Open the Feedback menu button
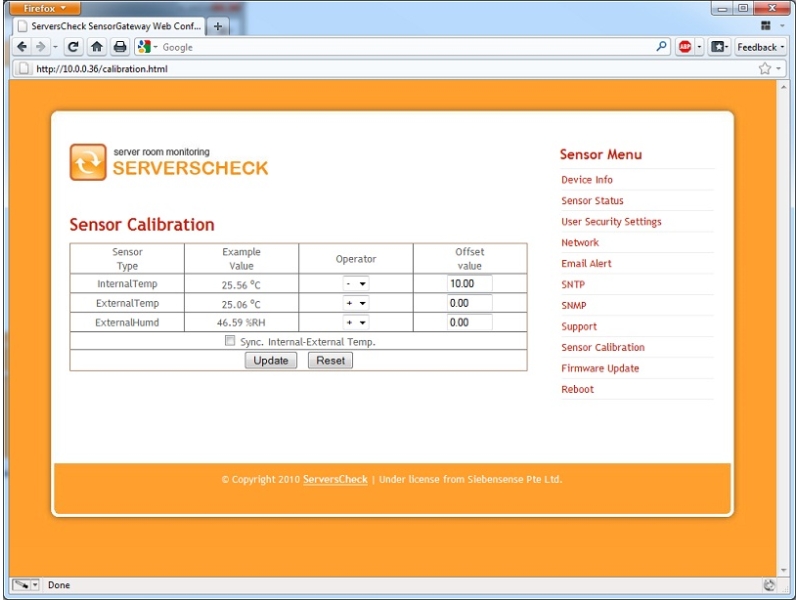 click(x=760, y=47)
